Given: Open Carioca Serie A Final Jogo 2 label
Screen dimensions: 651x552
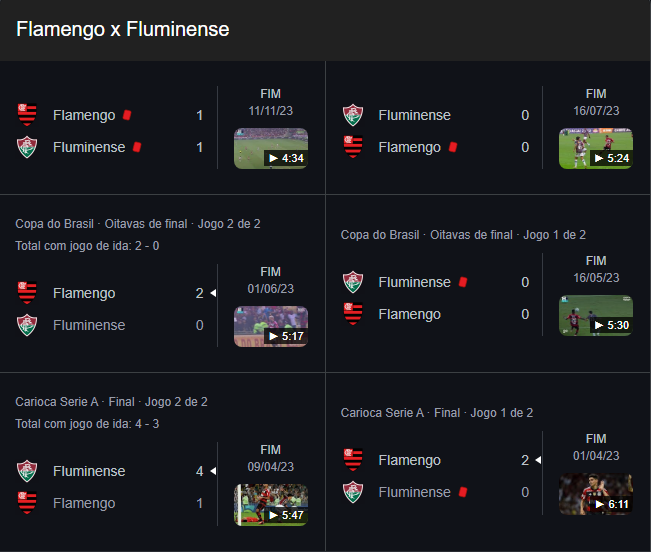Looking at the screenshot, I should [x=111, y=402].
